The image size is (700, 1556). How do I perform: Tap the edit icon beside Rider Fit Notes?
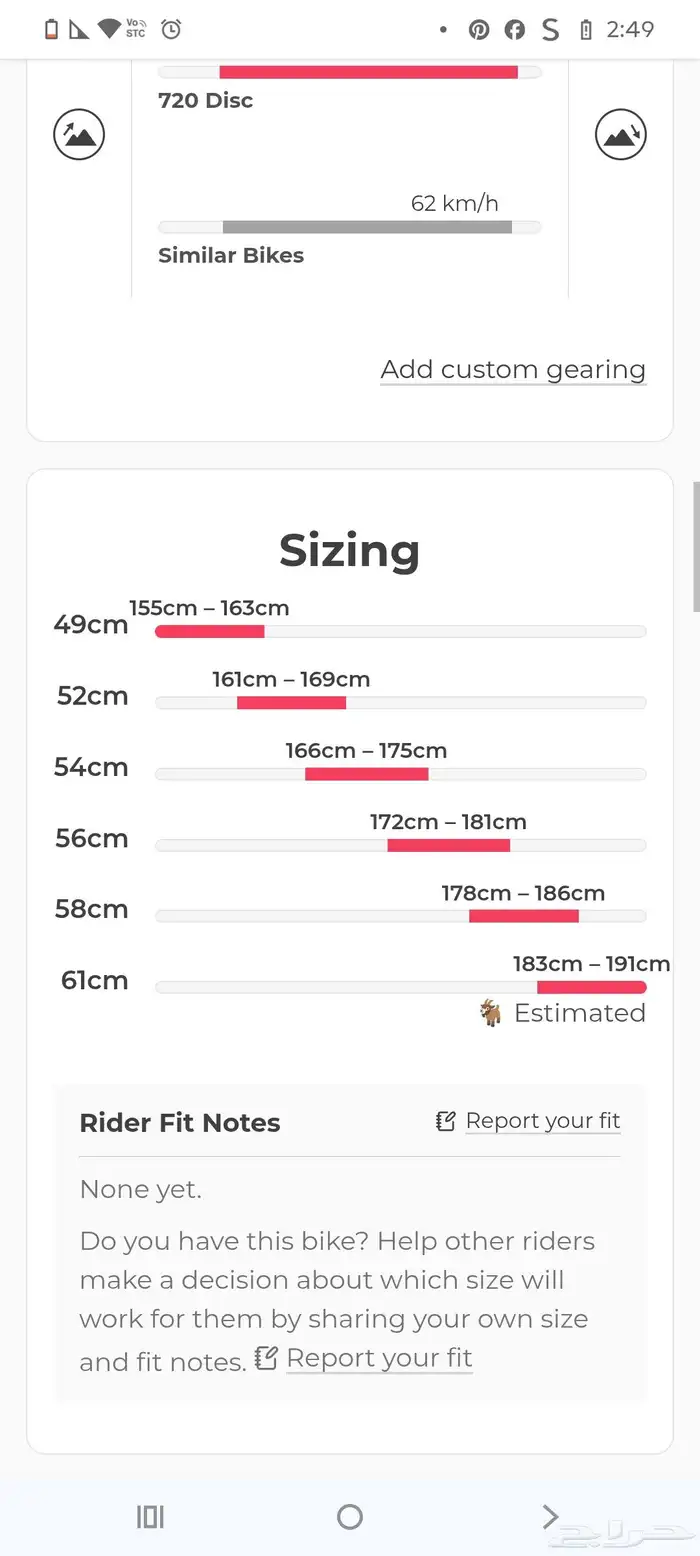(x=446, y=1121)
